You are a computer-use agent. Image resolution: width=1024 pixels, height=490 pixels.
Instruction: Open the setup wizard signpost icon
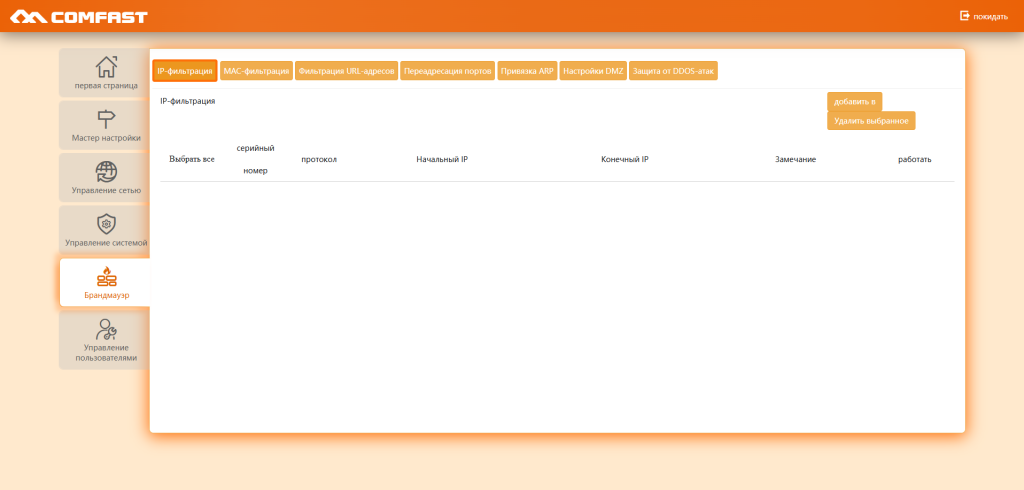pyautogui.click(x=106, y=120)
